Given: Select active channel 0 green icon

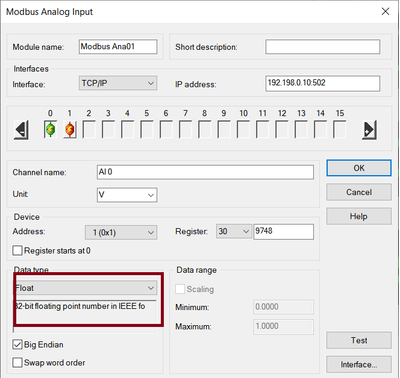Looking at the screenshot, I should click(50, 129).
